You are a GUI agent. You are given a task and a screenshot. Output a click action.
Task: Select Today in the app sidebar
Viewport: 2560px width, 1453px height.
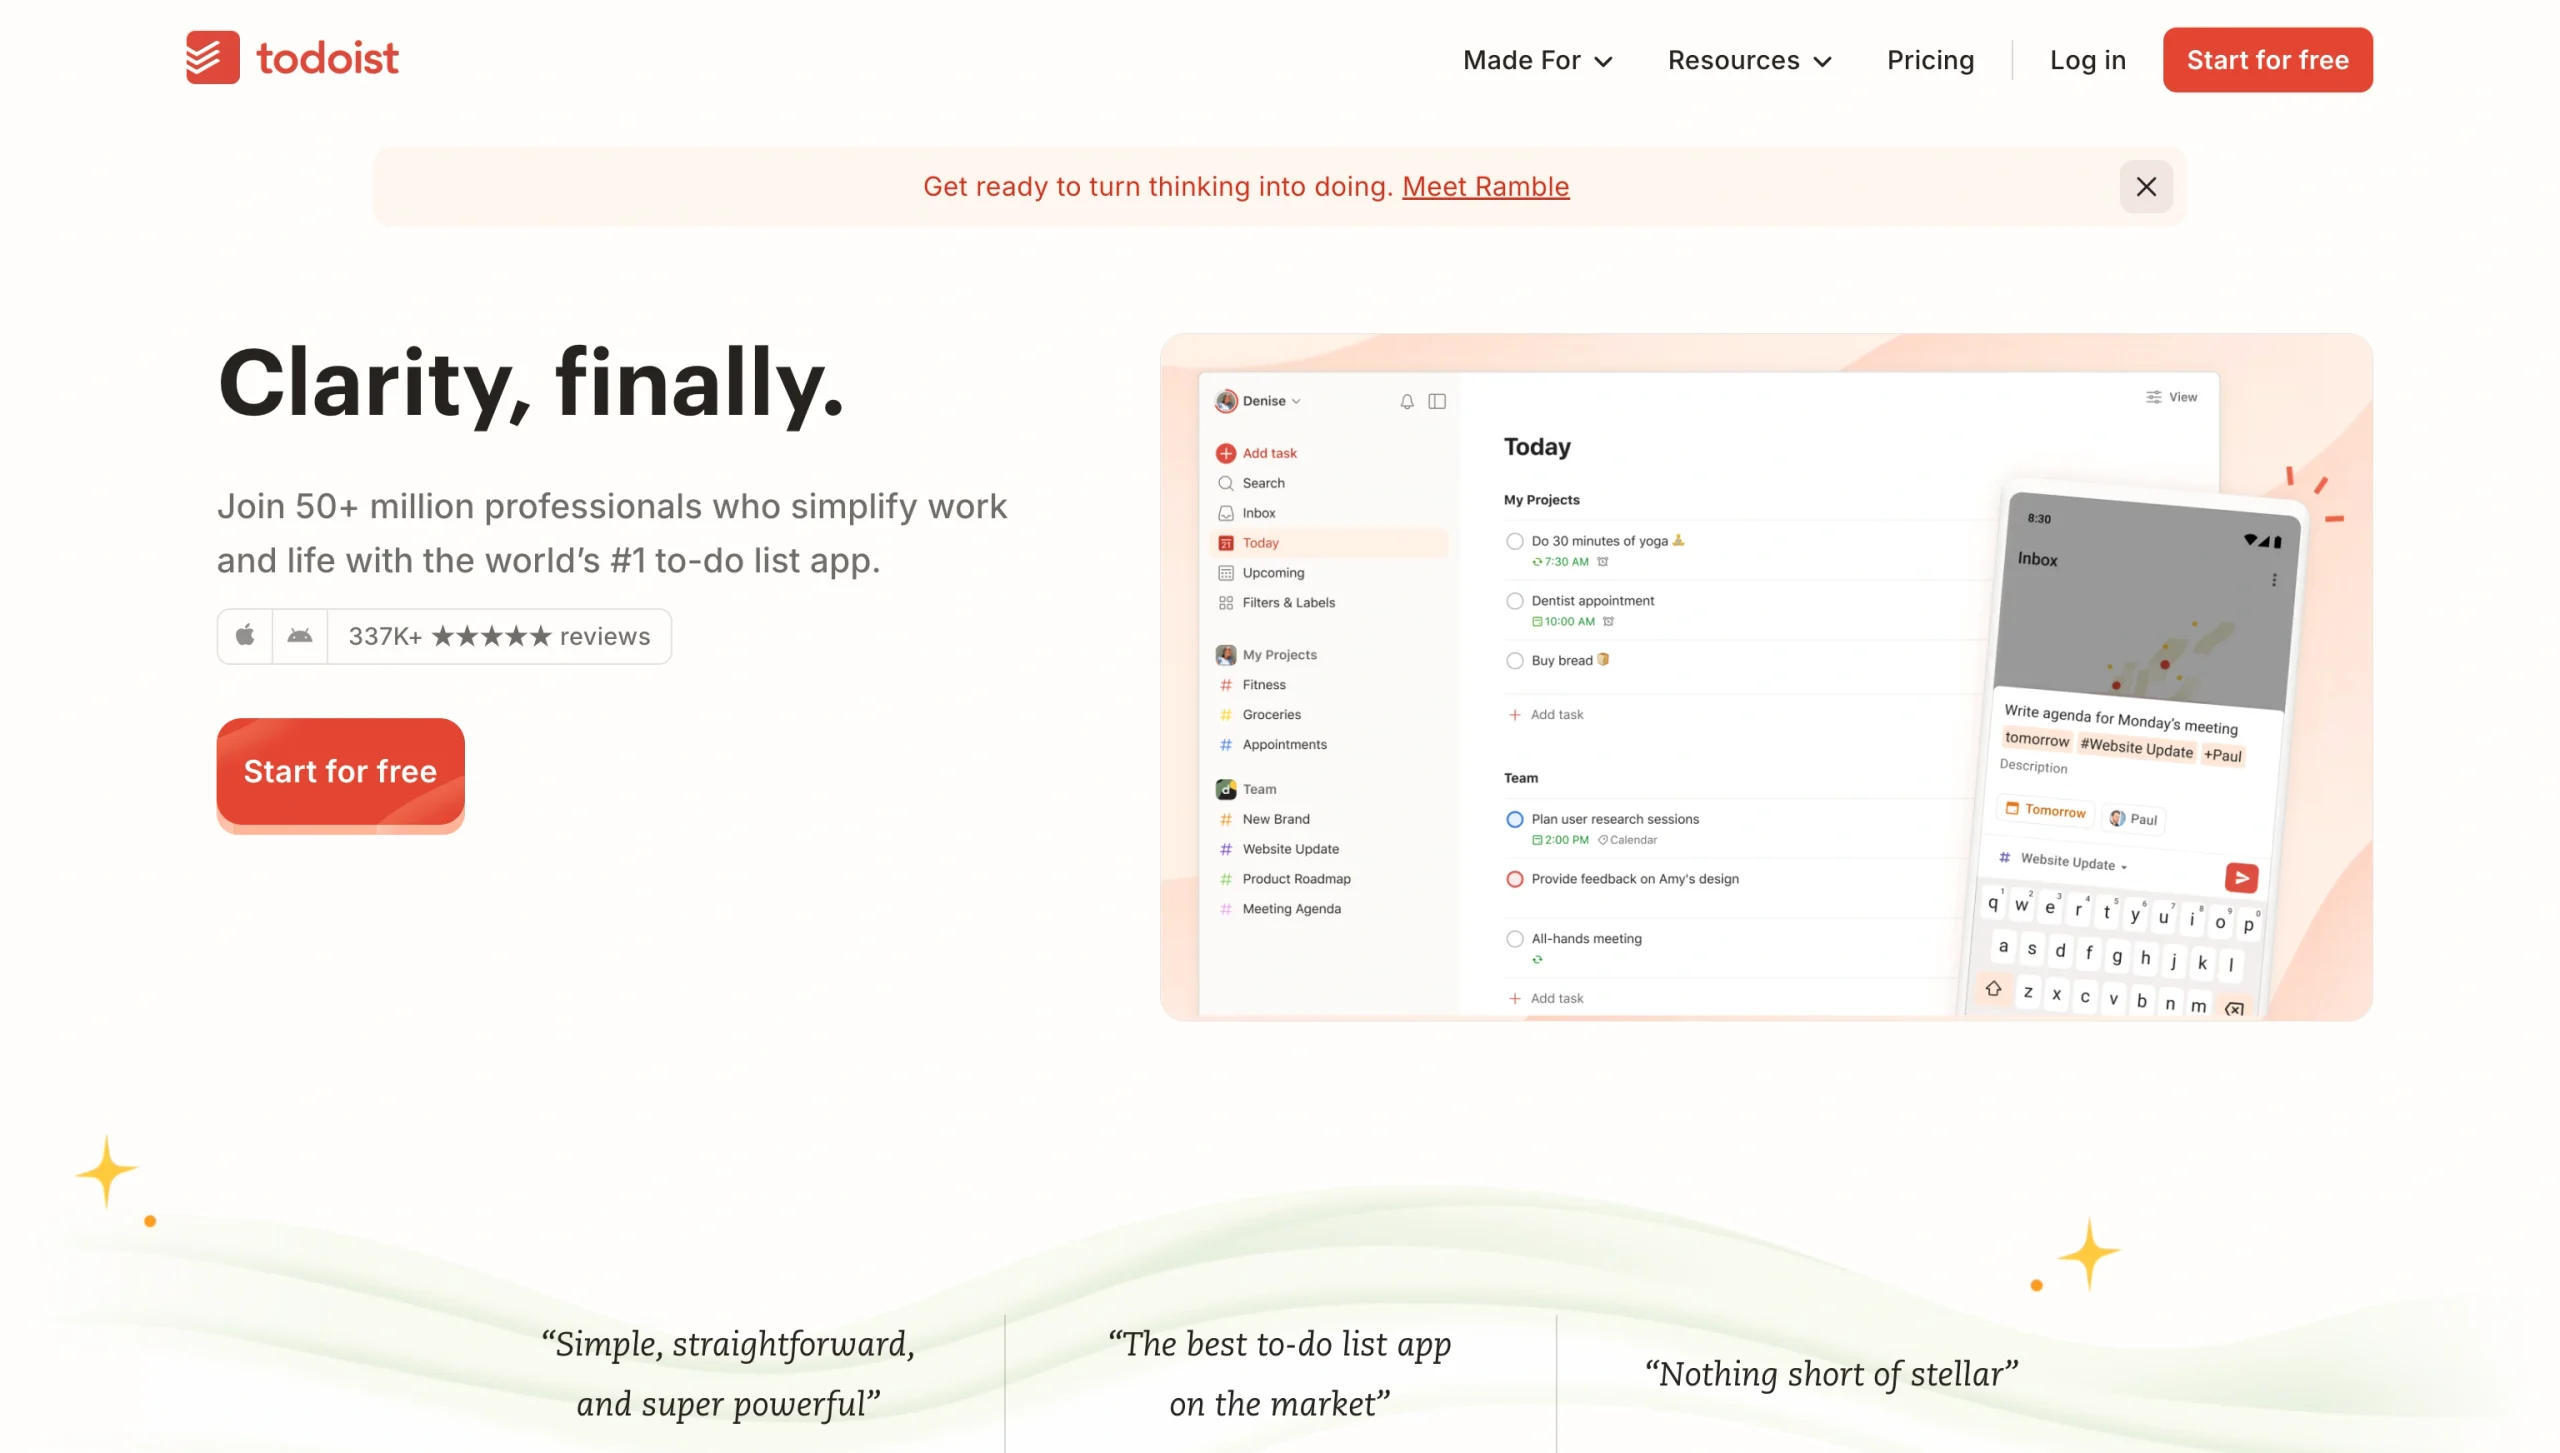pos(1330,543)
